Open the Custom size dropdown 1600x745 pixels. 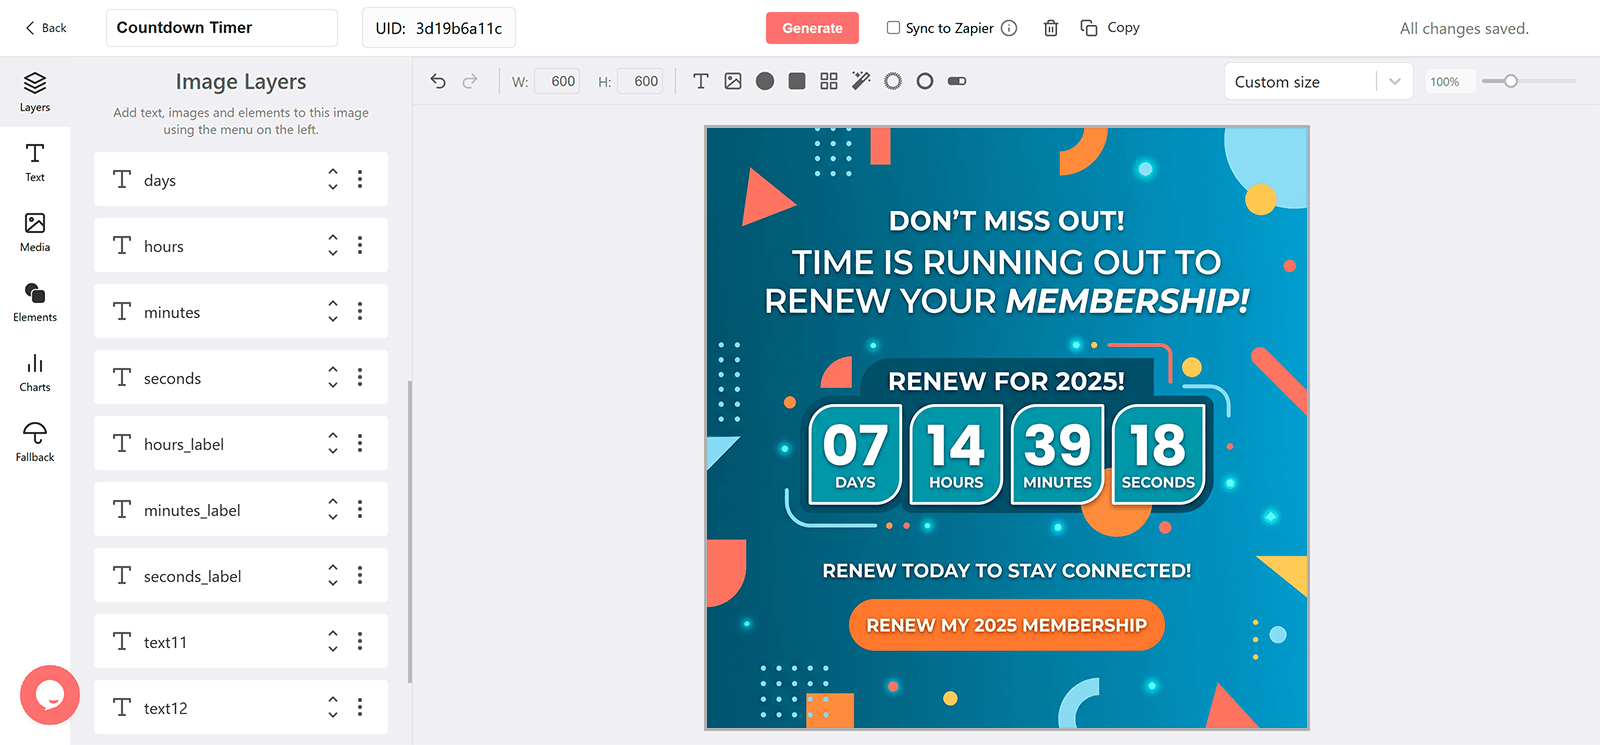pyautogui.click(x=1318, y=81)
